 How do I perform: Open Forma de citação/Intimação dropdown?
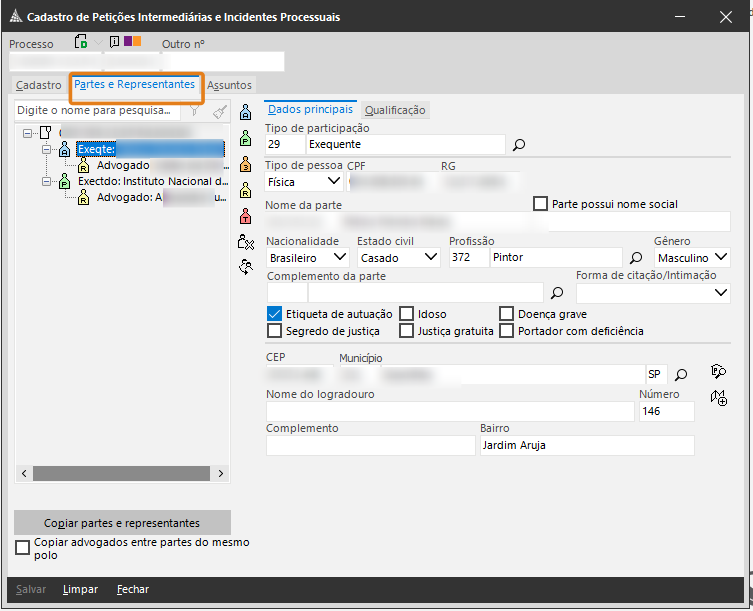click(653, 293)
